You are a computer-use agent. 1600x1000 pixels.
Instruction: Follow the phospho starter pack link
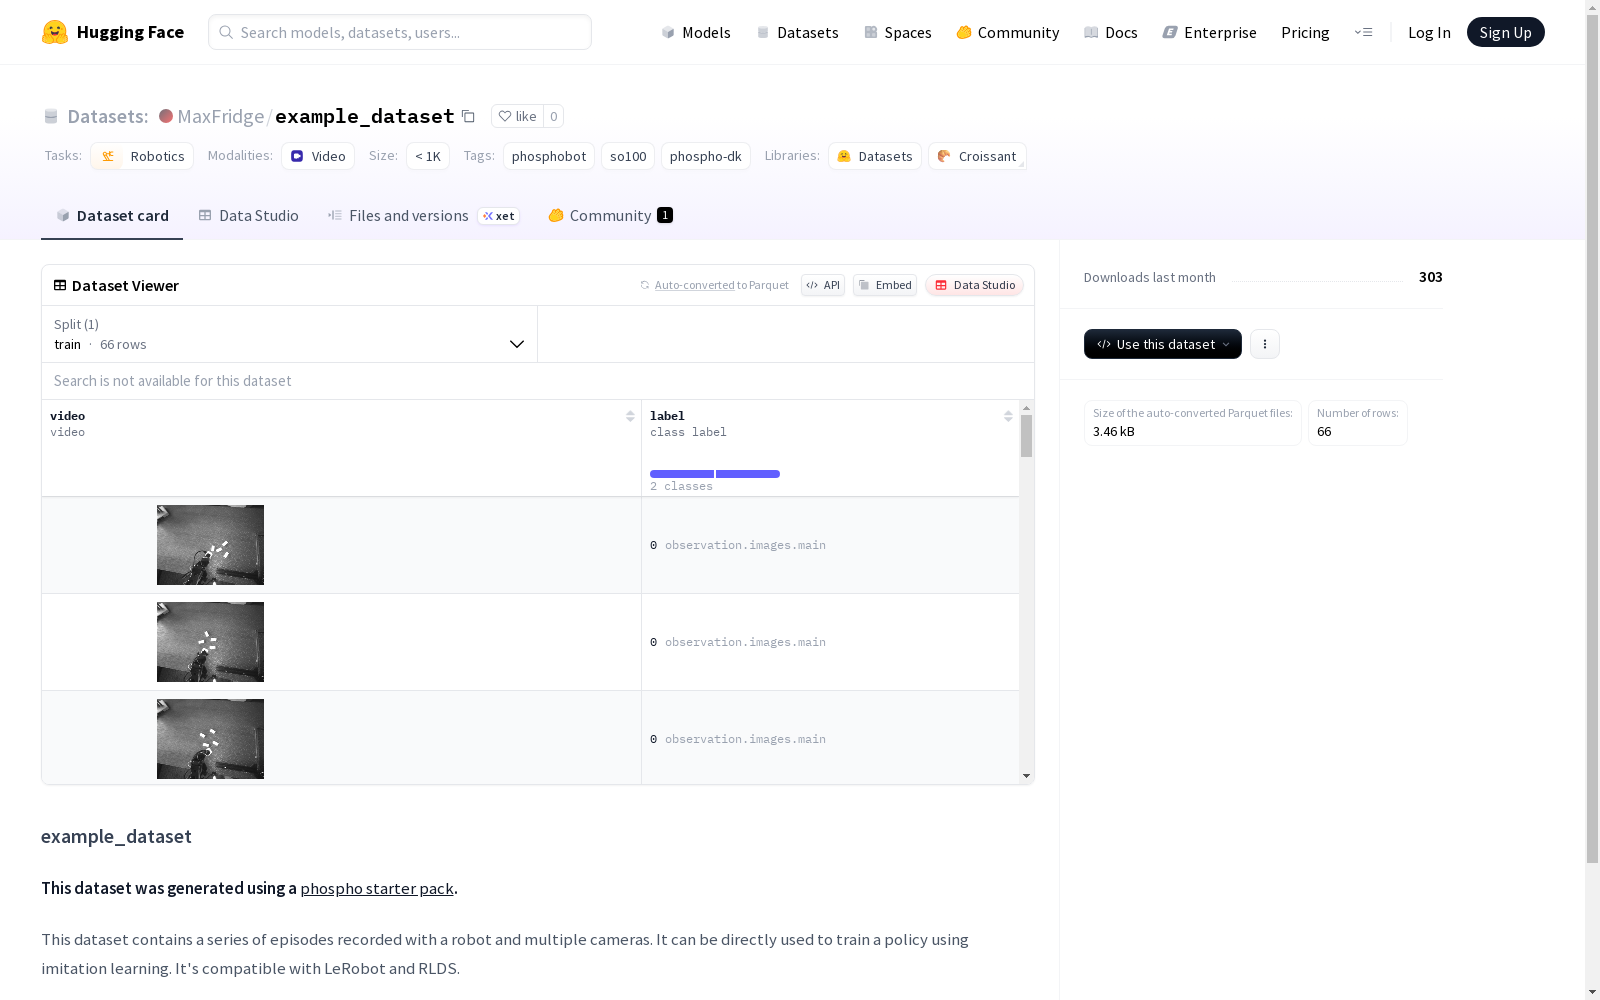pos(377,888)
